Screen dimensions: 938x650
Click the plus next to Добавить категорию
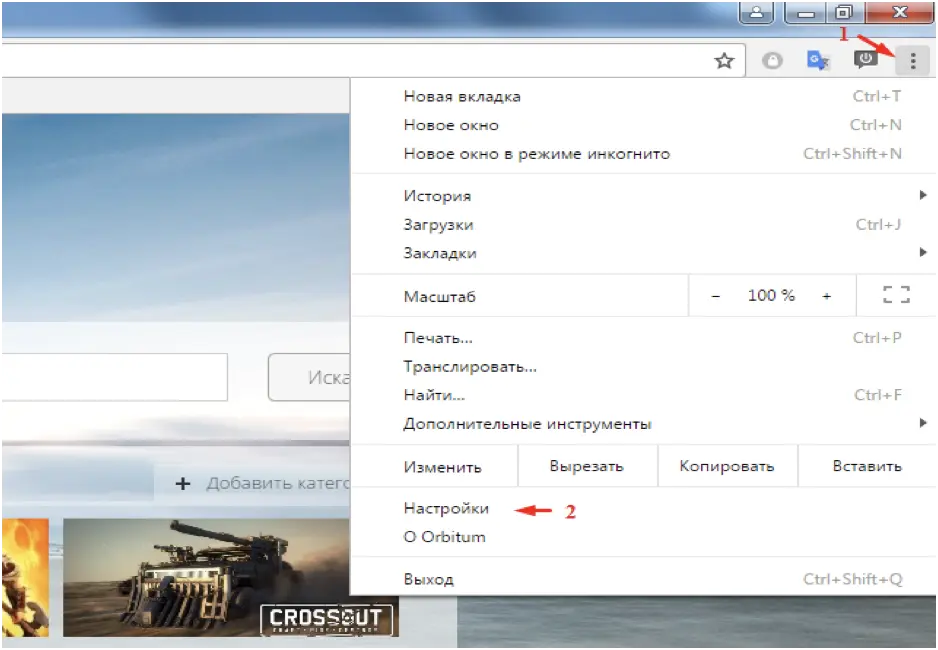[182, 483]
